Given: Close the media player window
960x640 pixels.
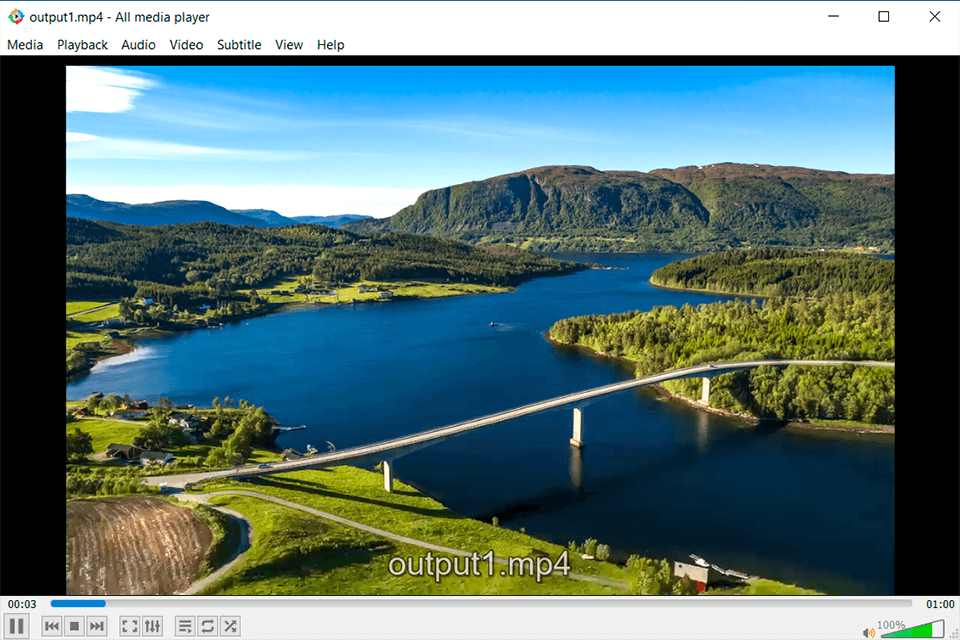Looking at the screenshot, I should coord(934,17).
